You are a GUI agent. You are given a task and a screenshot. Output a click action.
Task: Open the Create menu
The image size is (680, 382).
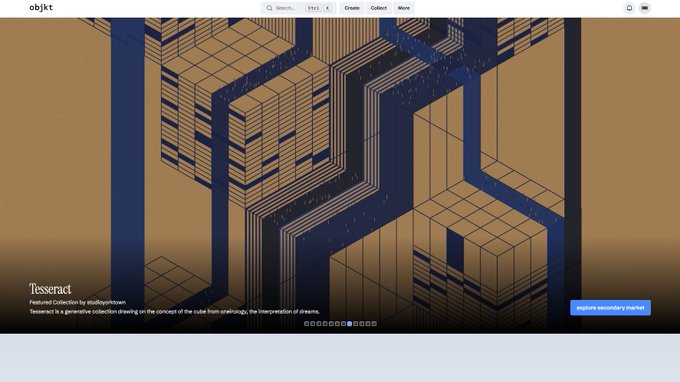352,8
